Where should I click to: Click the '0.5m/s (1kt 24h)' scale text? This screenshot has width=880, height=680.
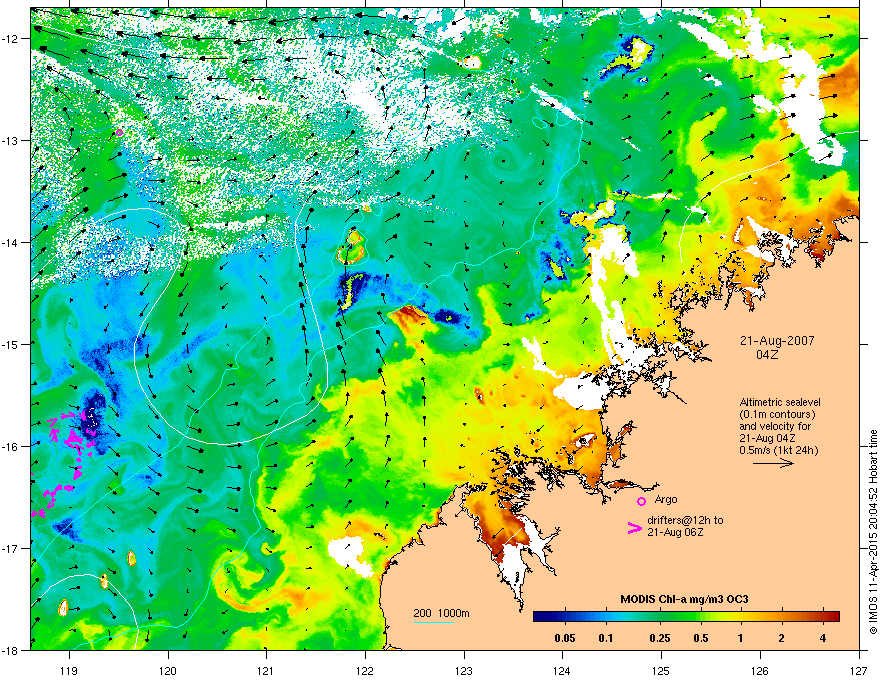click(778, 450)
